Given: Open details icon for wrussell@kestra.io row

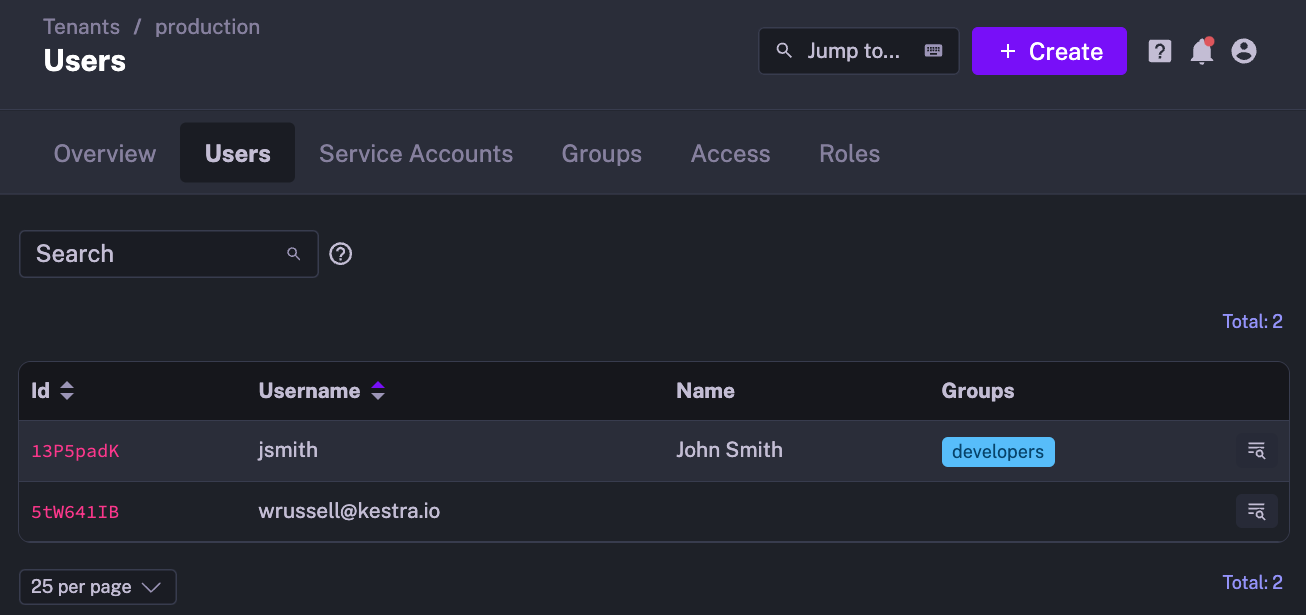Looking at the screenshot, I should (x=1256, y=512).
